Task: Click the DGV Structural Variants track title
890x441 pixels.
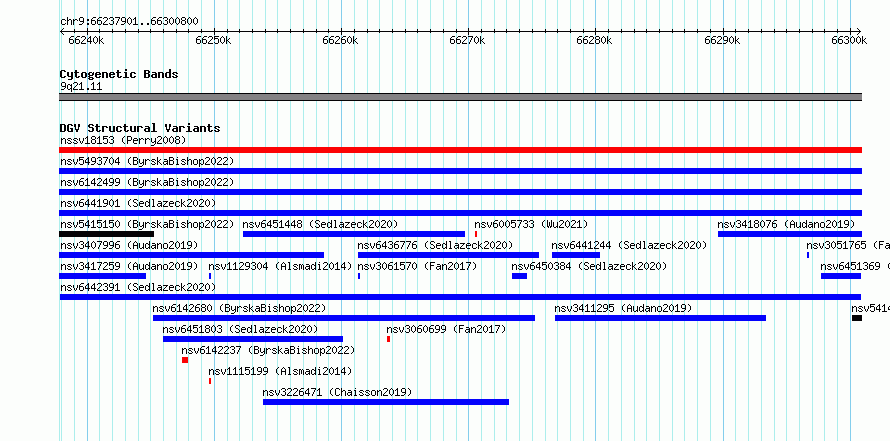Action: [140, 128]
